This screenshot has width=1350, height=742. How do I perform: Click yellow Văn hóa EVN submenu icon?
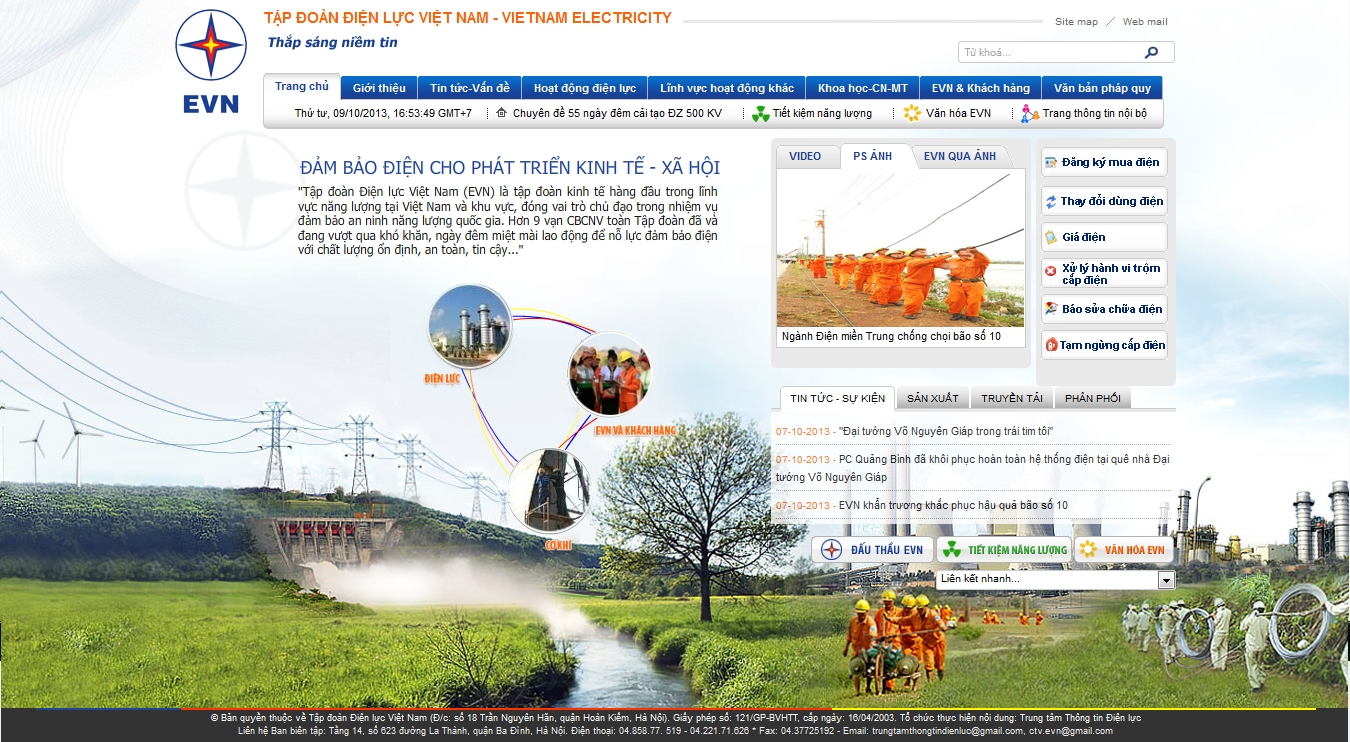pyautogui.click(x=912, y=113)
